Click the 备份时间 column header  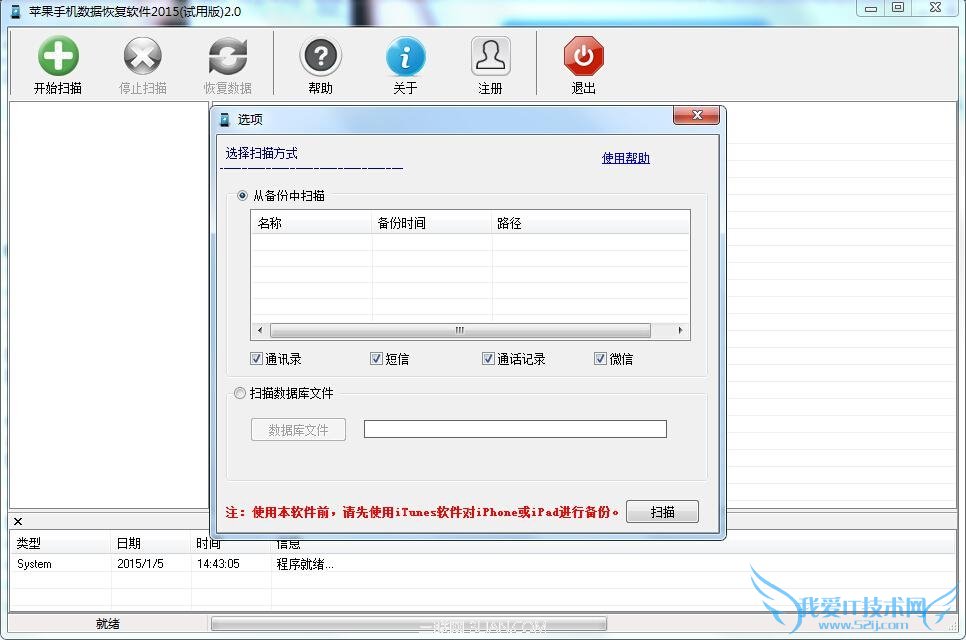(x=432, y=223)
